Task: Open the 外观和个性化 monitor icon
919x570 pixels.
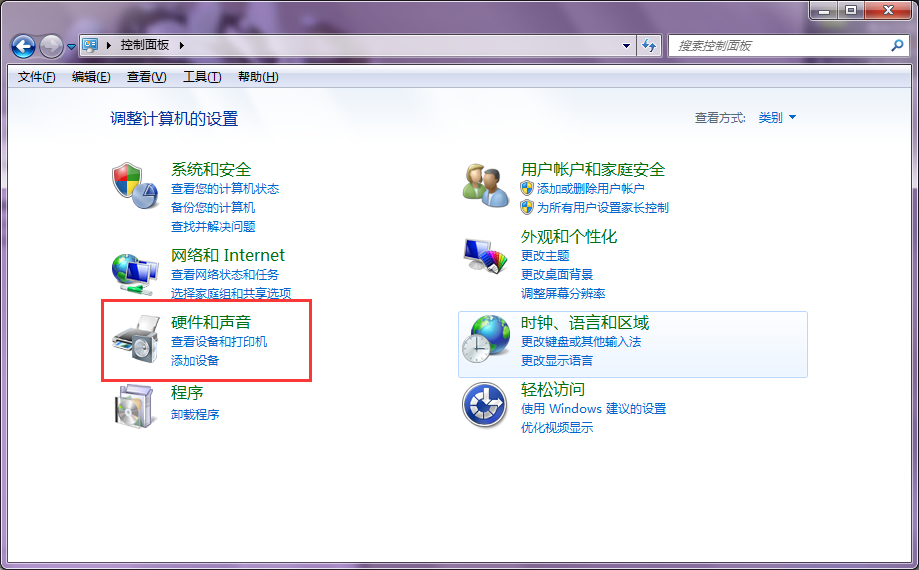Action: [x=485, y=256]
